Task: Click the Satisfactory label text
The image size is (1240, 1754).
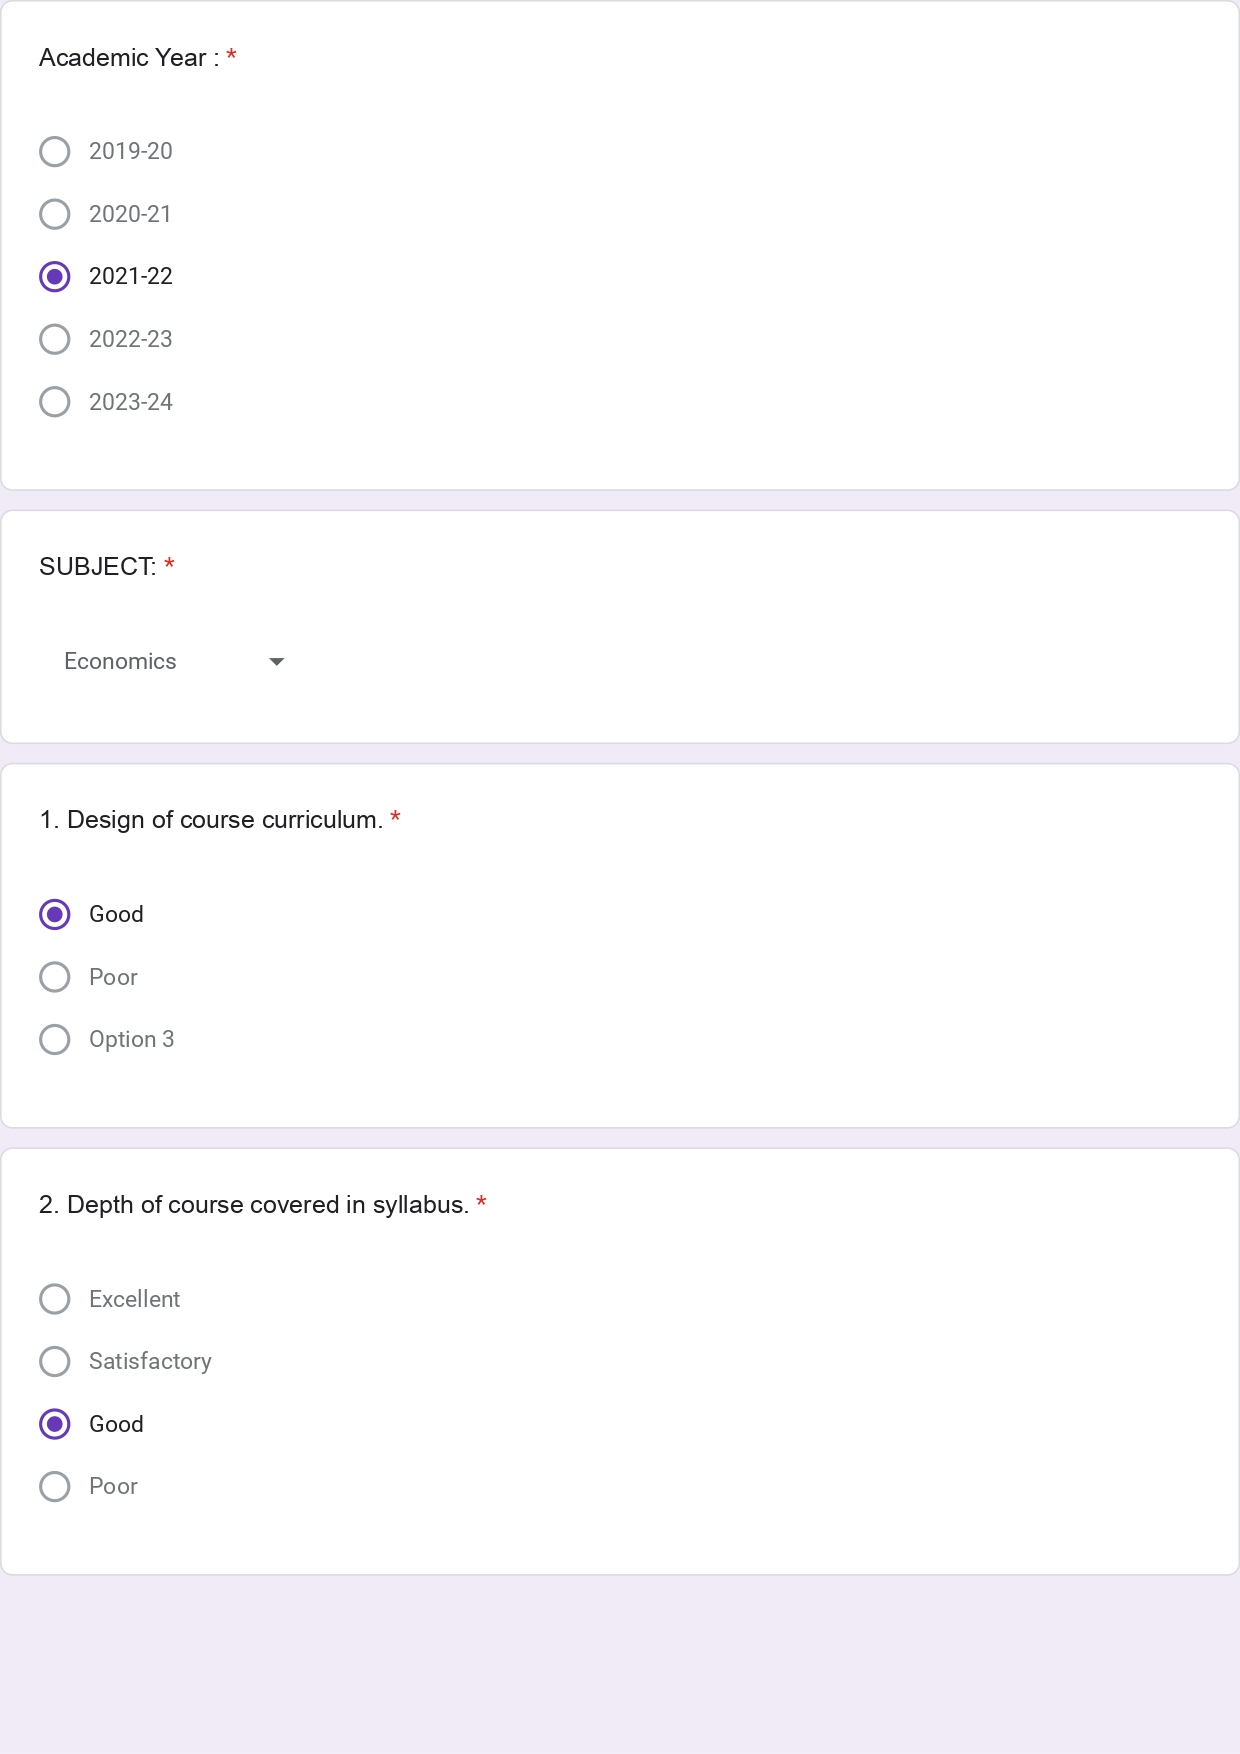Action: tap(150, 1361)
